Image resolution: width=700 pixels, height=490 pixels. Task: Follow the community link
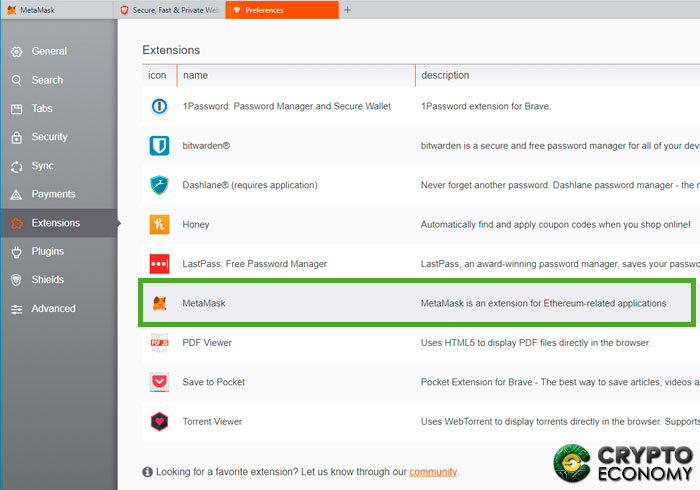(x=433, y=472)
